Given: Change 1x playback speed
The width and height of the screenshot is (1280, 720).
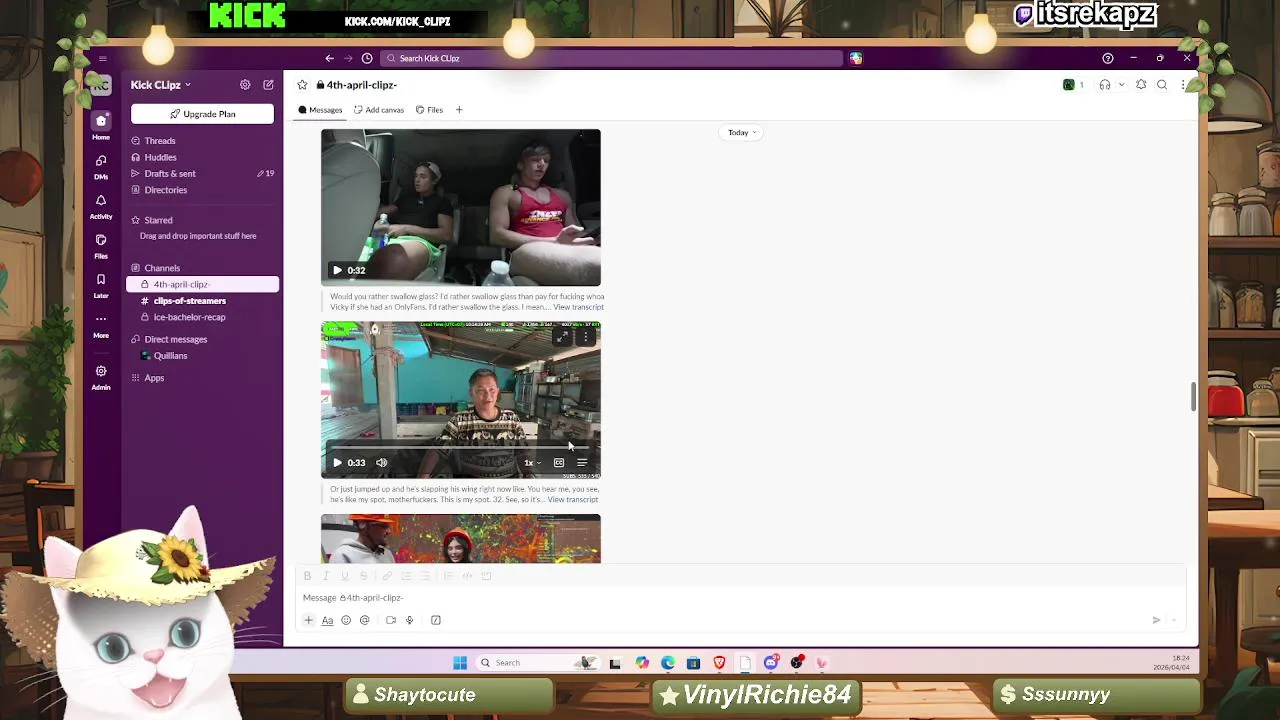Looking at the screenshot, I should (531, 463).
